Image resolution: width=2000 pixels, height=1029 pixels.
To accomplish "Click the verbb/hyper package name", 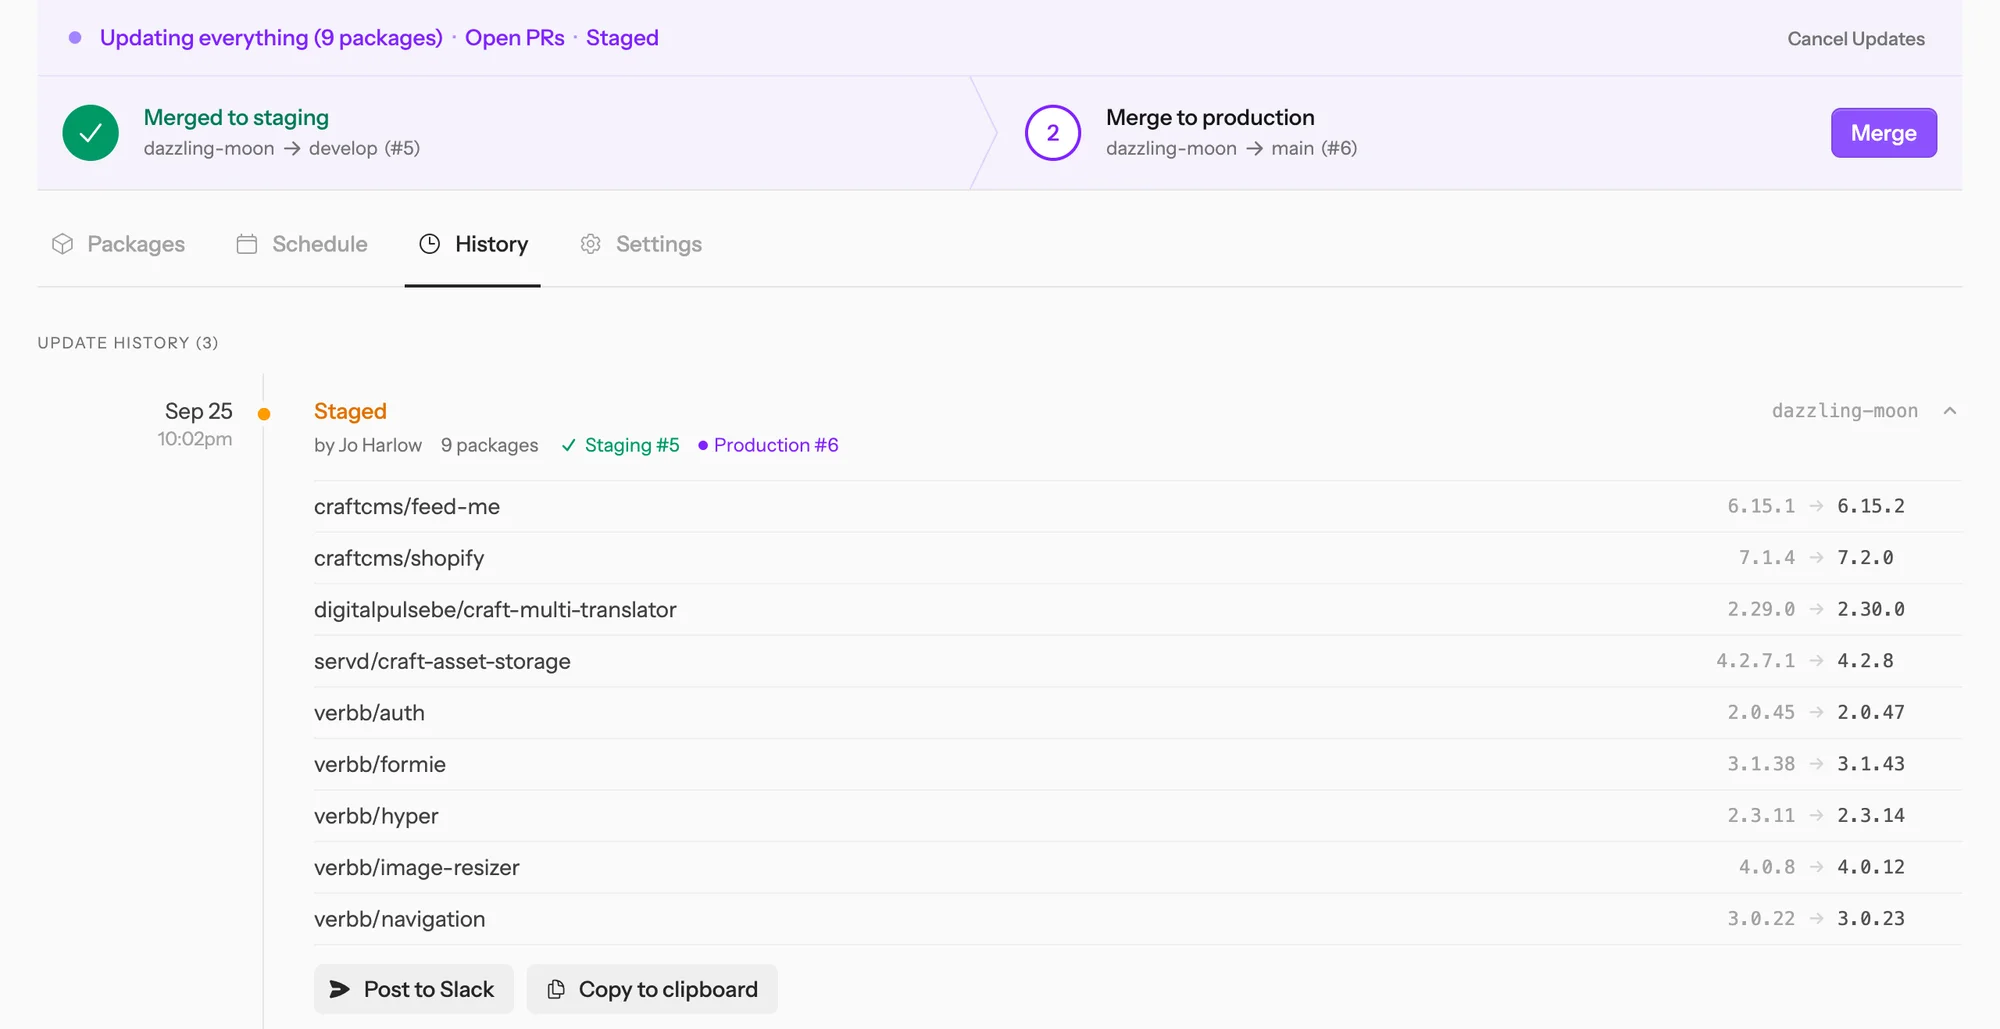I will point(376,816).
